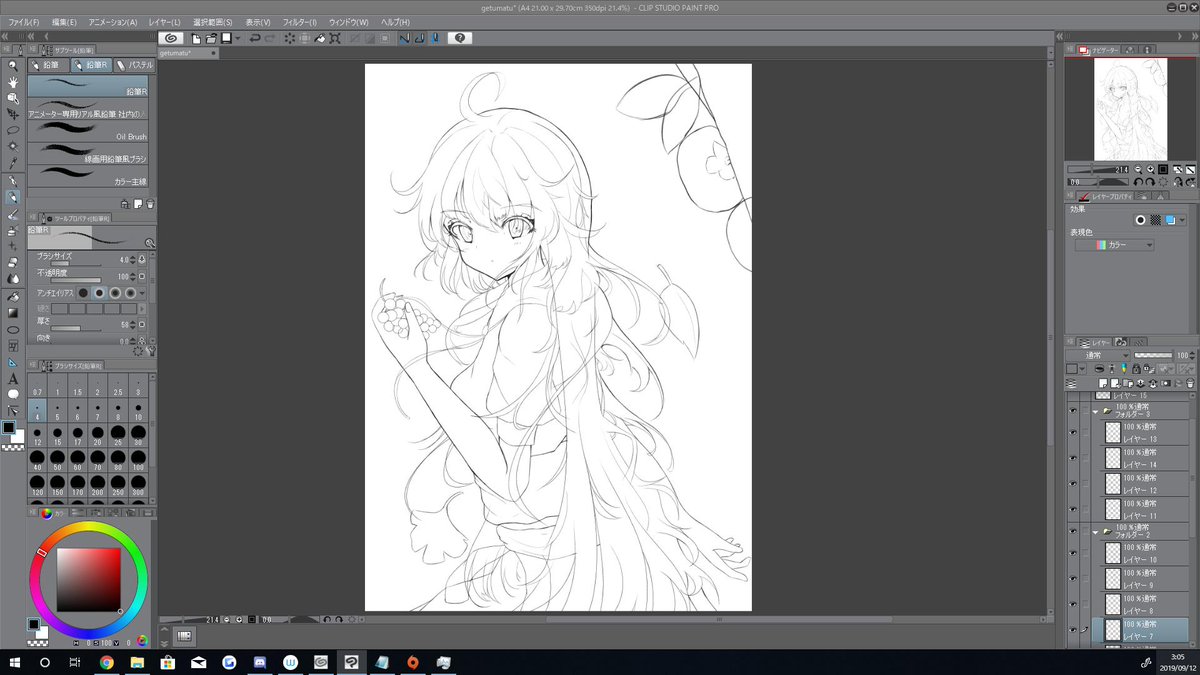Collapse フォルダー 3 in layer list
The width and height of the screenshot is (1200, 675).
[1096, 411]
